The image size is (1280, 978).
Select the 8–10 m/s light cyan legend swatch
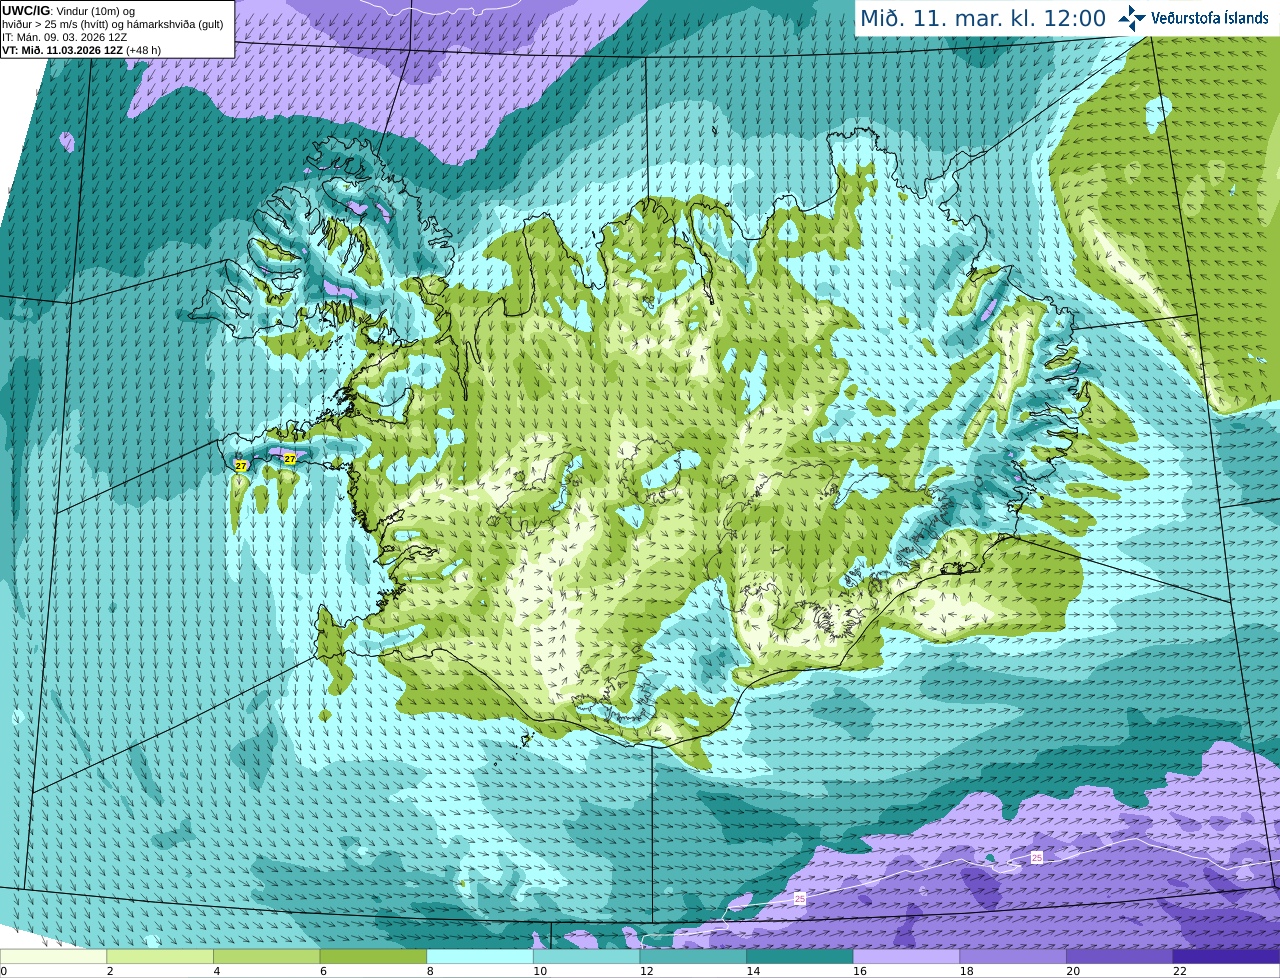coord(480,957)
